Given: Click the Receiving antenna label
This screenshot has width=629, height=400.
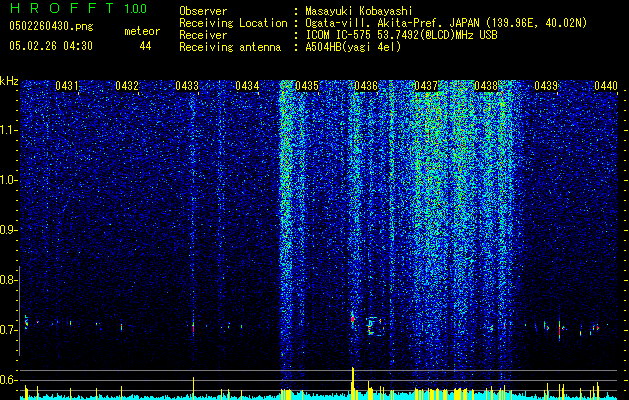Looking at the screenshot, I should pos(230,47).
